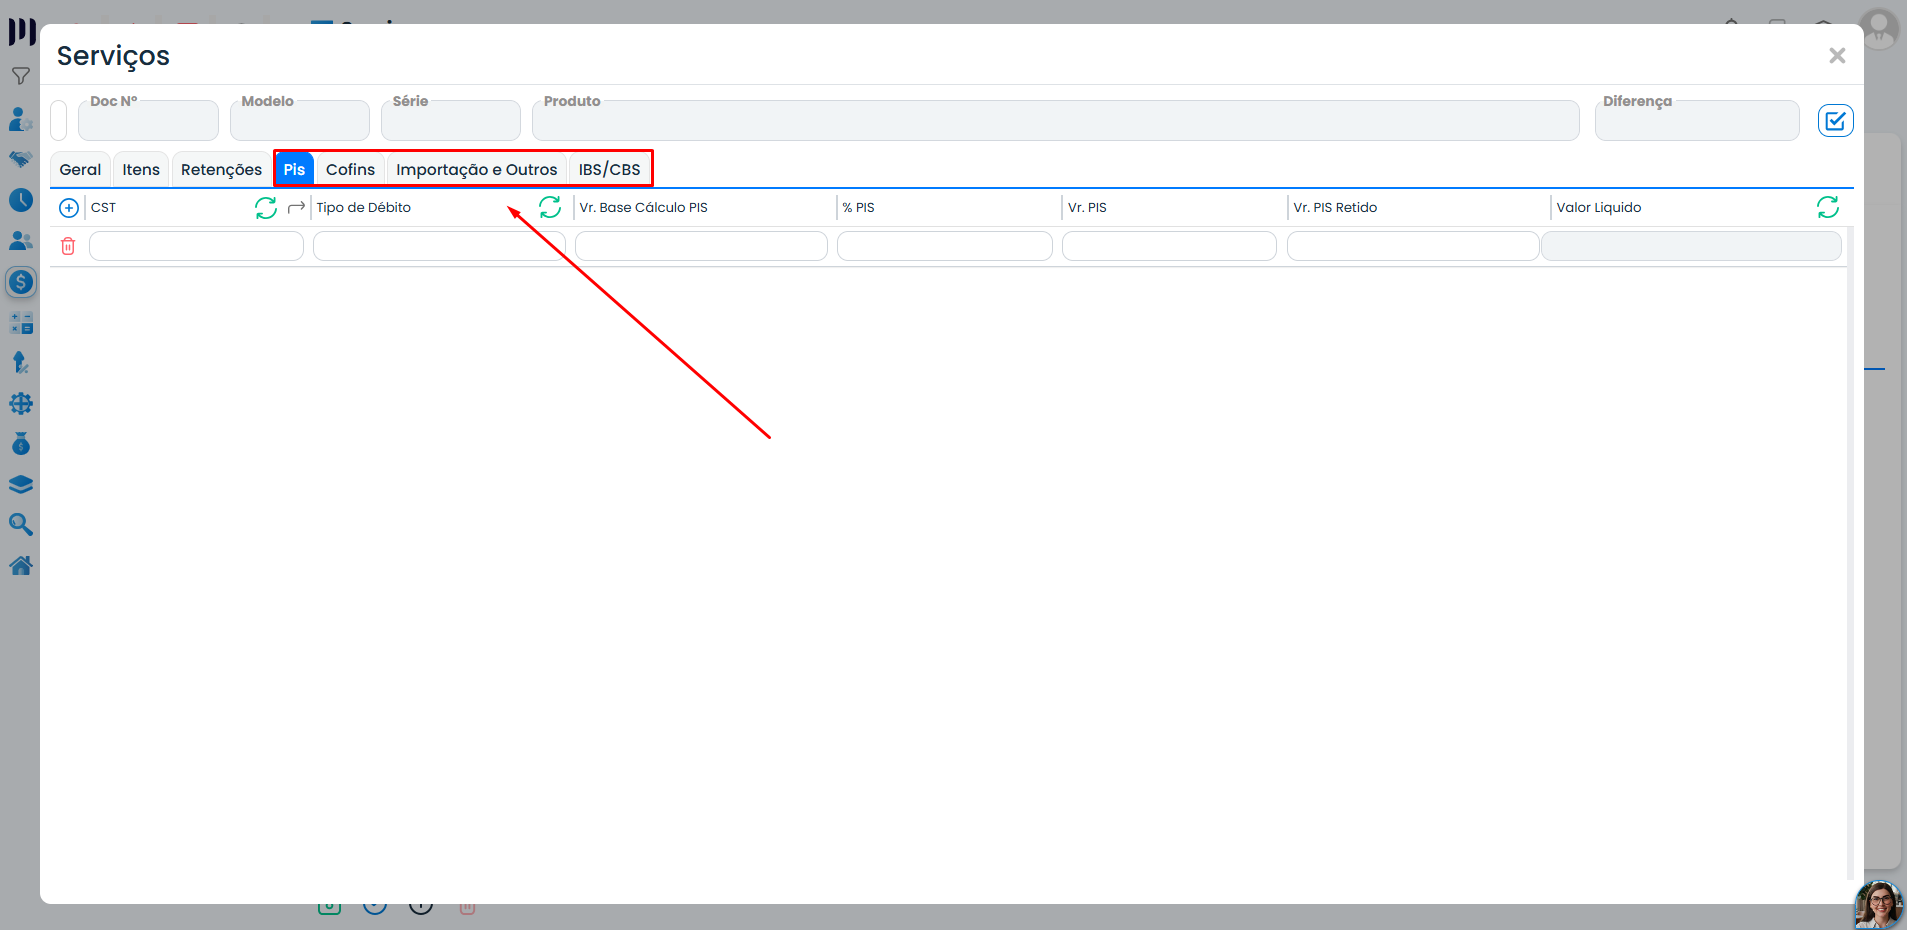Close the Serviços dialog
Viewport: 1907px width, 930px height.
pyautogui.click(x=1837, y=56)
